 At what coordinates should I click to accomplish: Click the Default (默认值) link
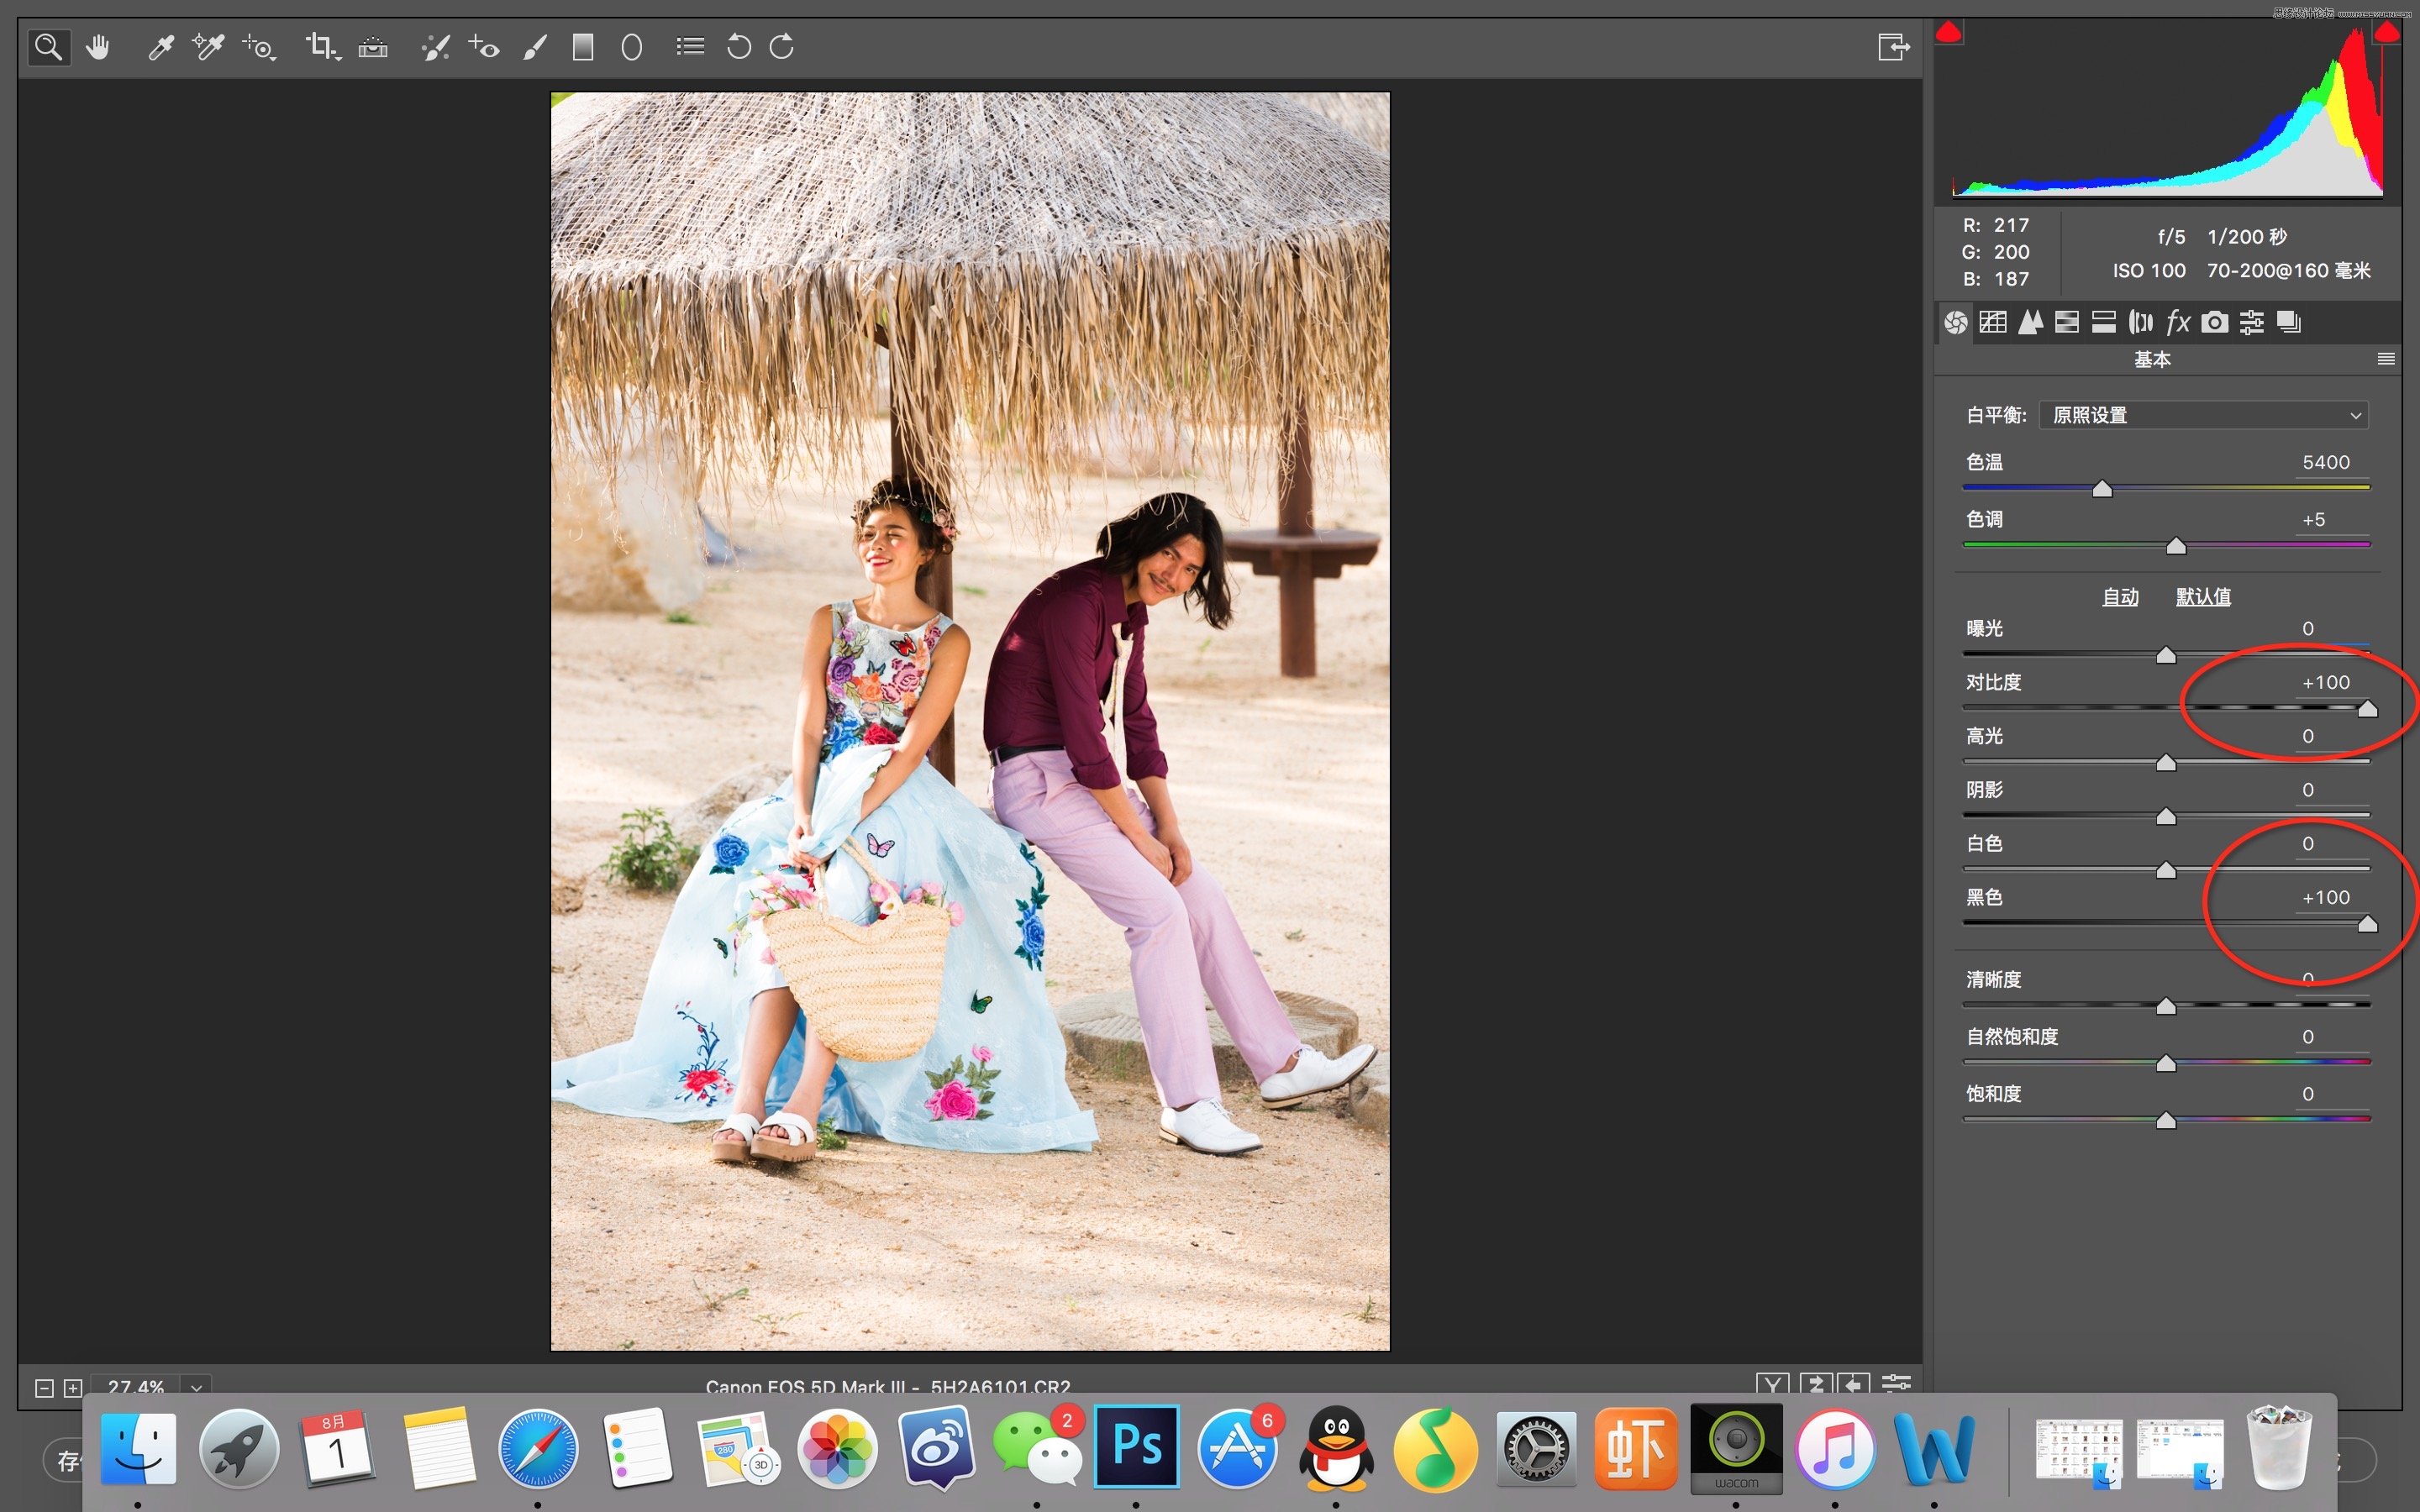[x=2203, y=597]
